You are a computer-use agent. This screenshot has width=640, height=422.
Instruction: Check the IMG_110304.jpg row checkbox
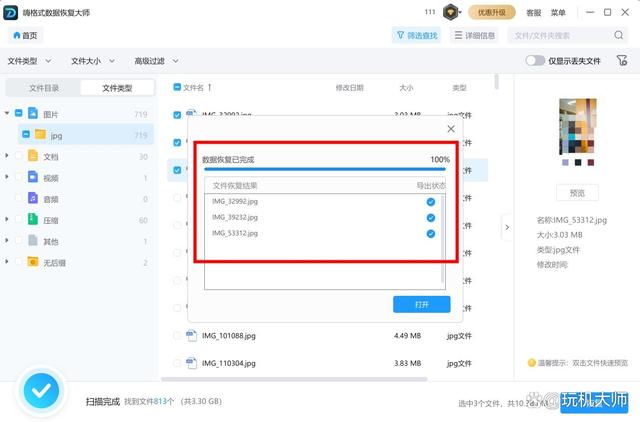pos(177,363)
